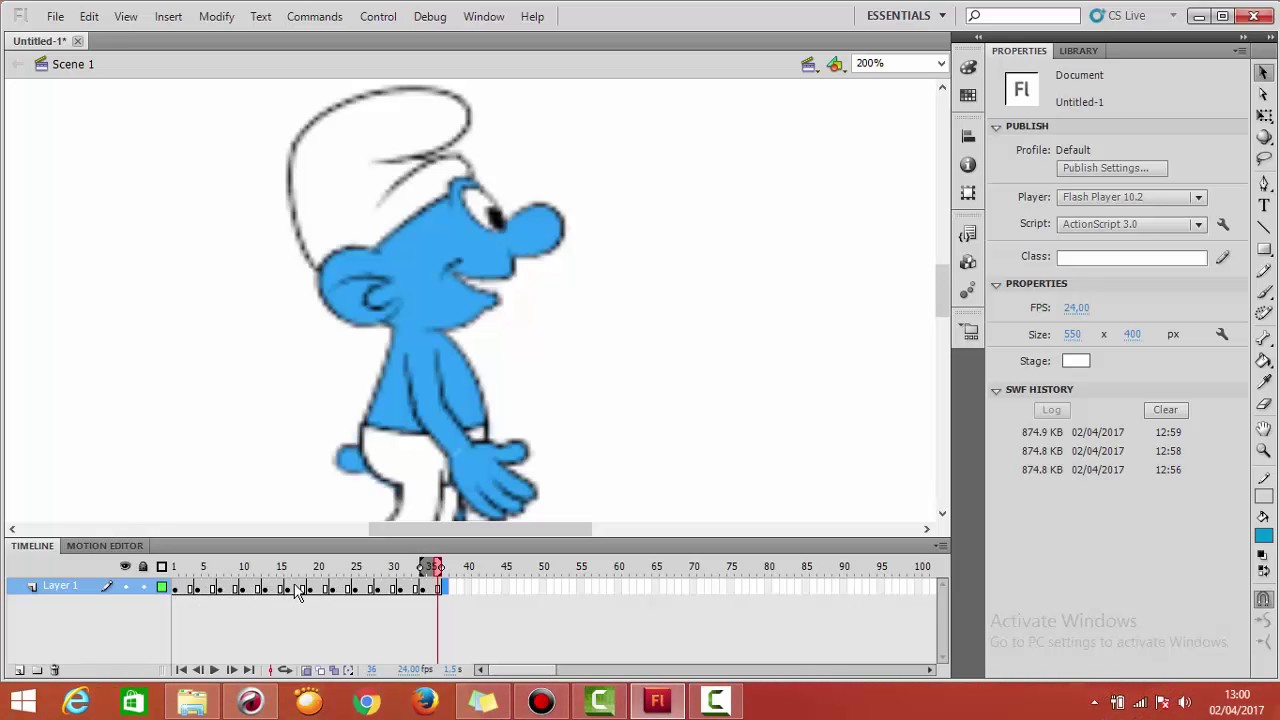Select the Deco tool

tap(1263, 311)
